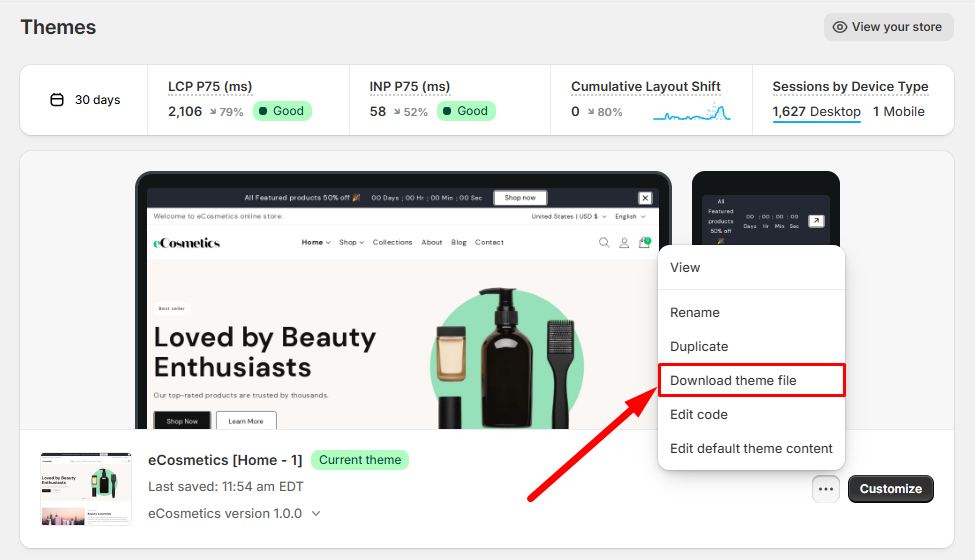
Task: Expand eCosmetics version 1.0.0 chevron
Action: [x=316, y=514]
